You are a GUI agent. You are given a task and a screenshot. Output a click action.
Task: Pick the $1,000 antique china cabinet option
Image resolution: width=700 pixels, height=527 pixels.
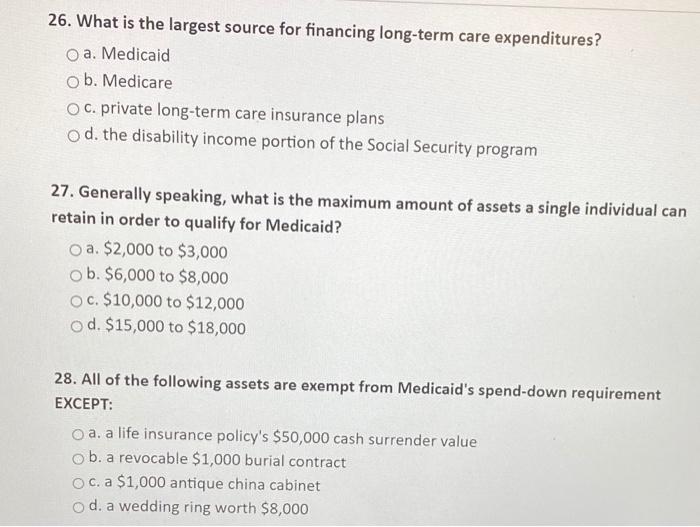79,483
